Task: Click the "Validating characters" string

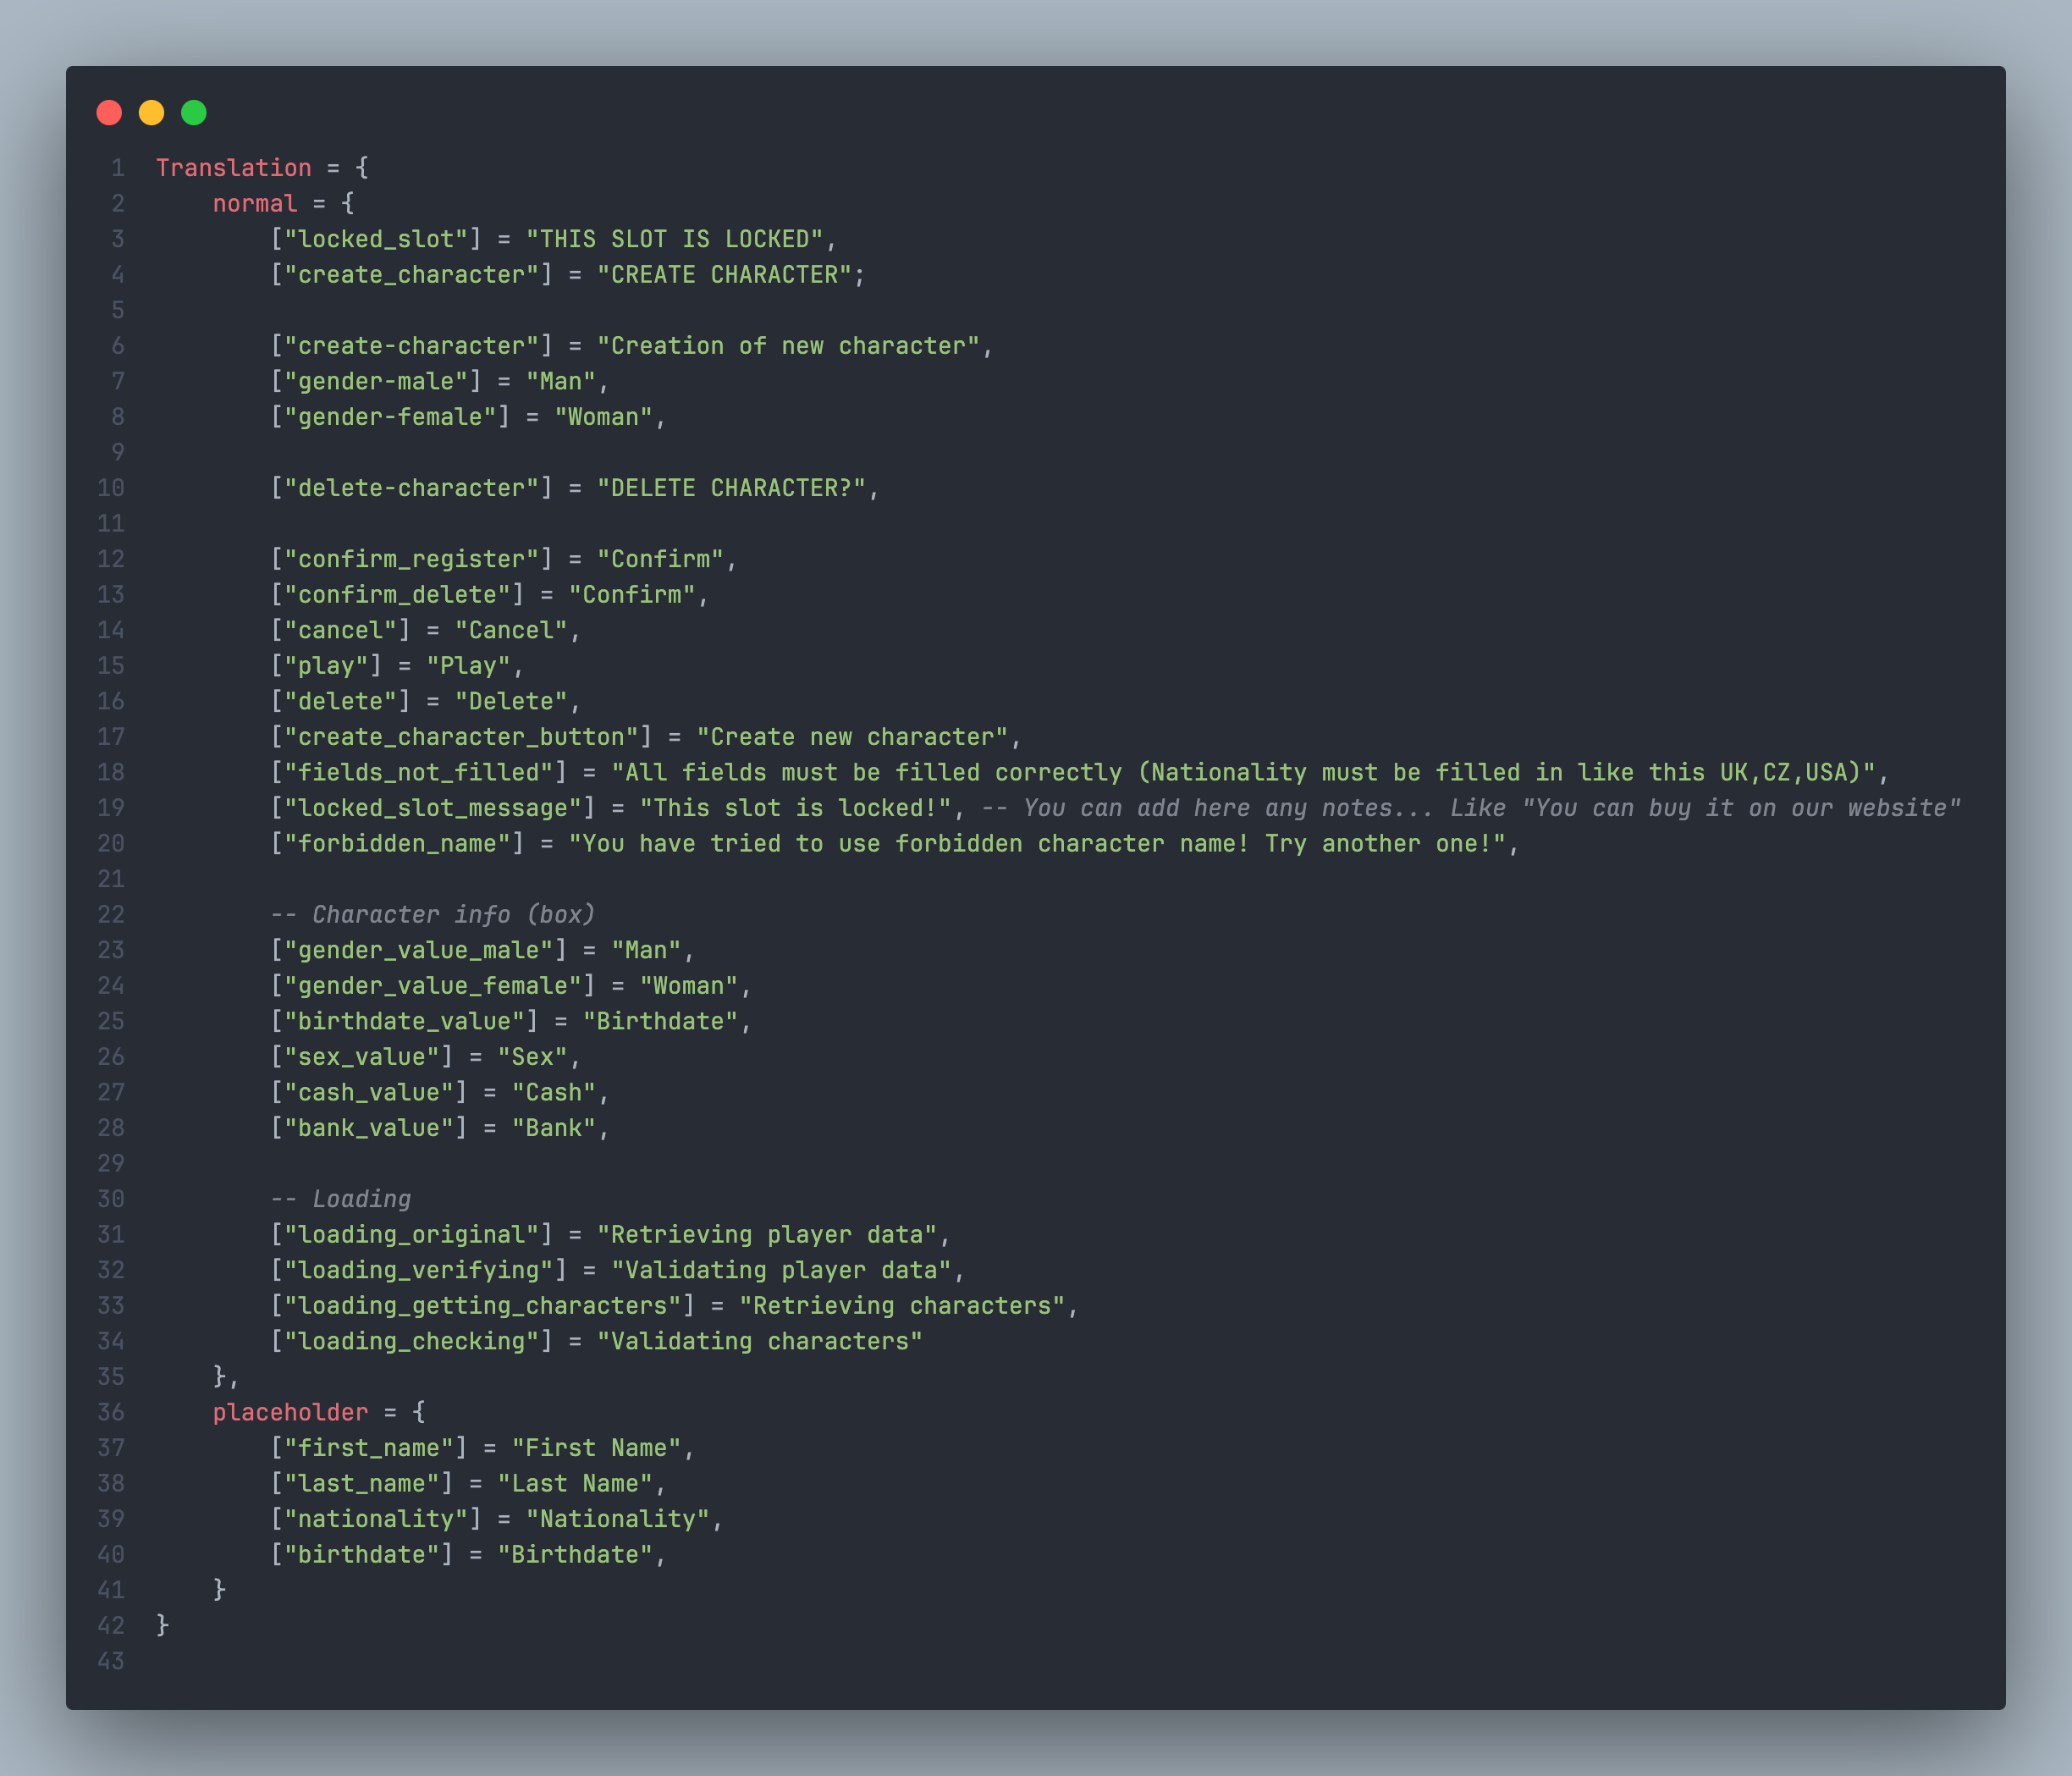Action: point(759,1341)
